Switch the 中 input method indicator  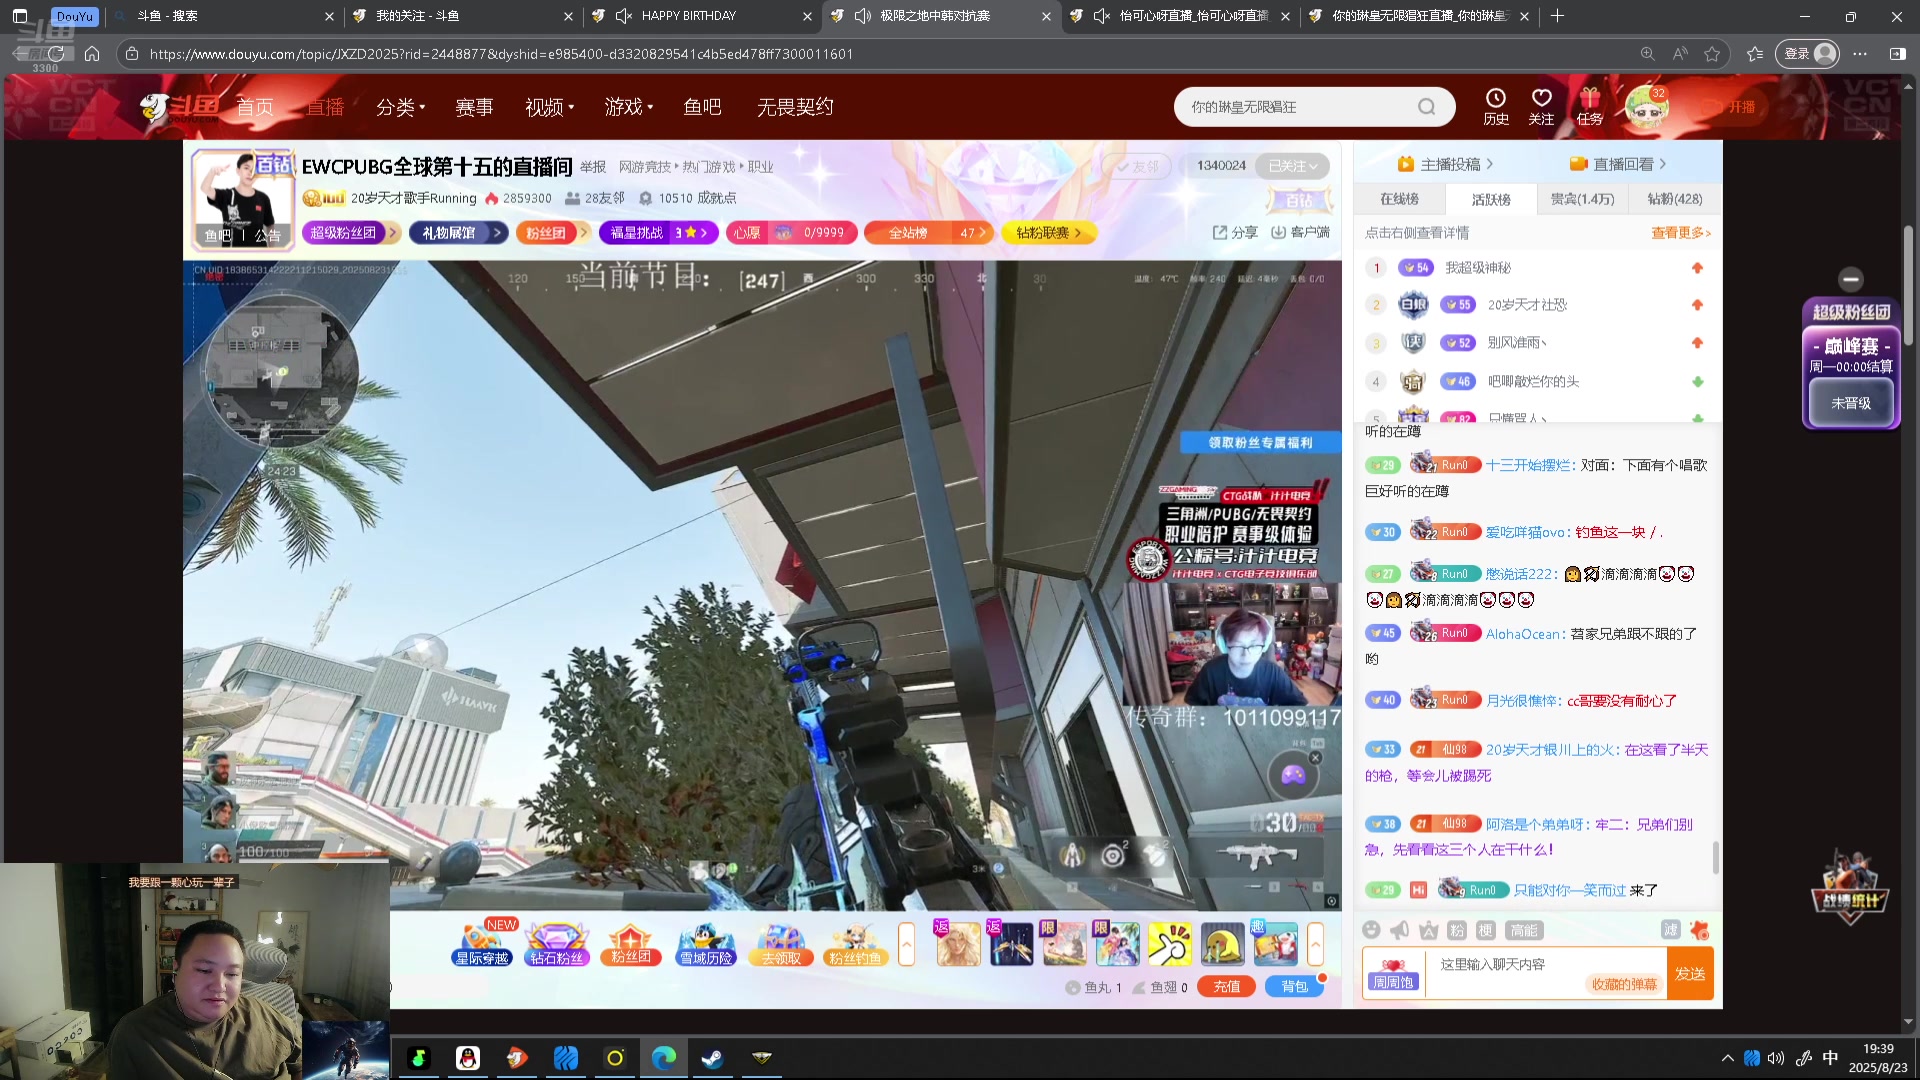1830,1058
